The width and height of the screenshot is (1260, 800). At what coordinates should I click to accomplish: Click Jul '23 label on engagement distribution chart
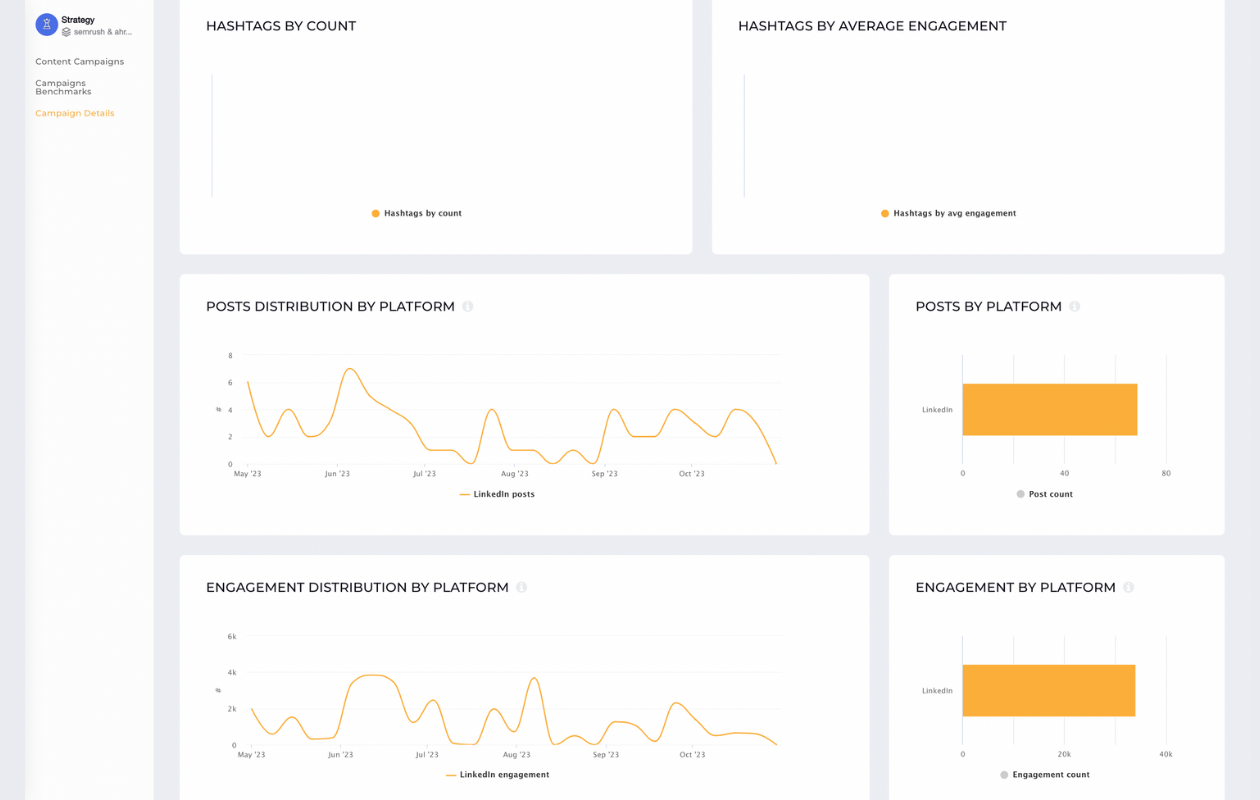427,755
